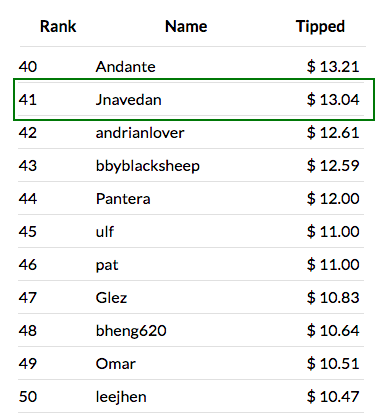386x417 pixels.
Task: Click the Name column header
Action: coord(186,26)
